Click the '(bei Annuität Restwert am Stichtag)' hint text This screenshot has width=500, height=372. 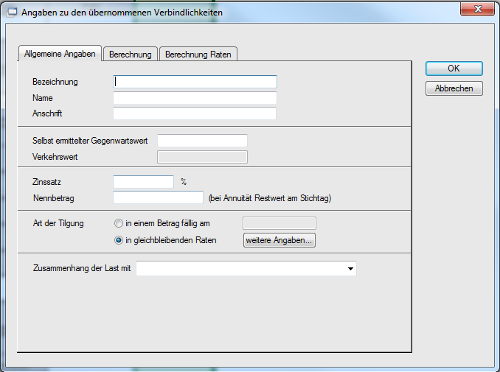pos(270,198)
